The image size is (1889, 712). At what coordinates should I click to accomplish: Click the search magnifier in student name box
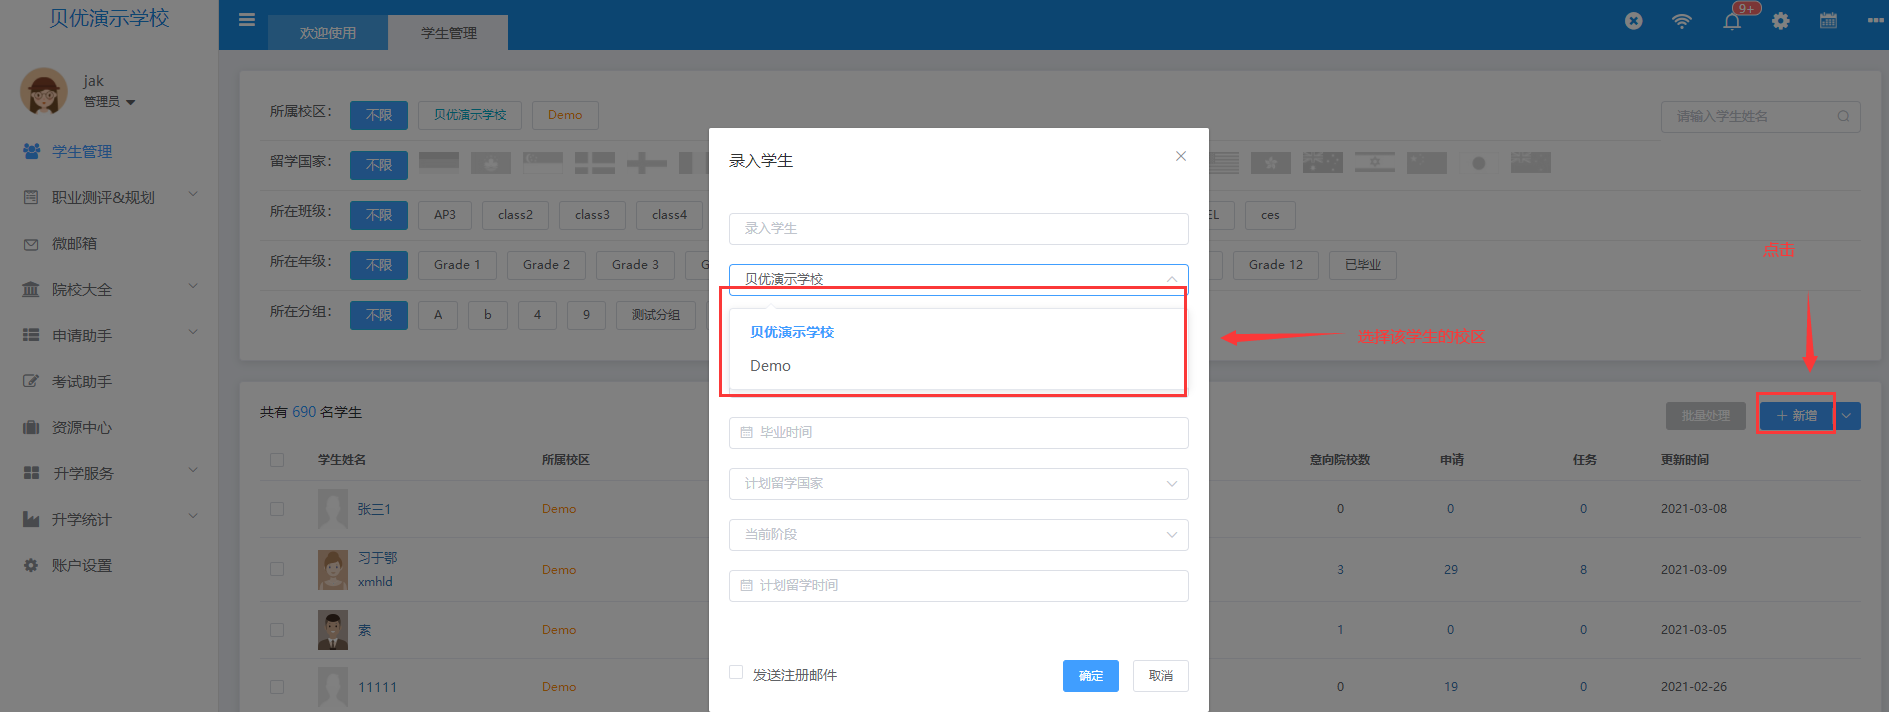pyautogui.click(x=1843, y=117)
